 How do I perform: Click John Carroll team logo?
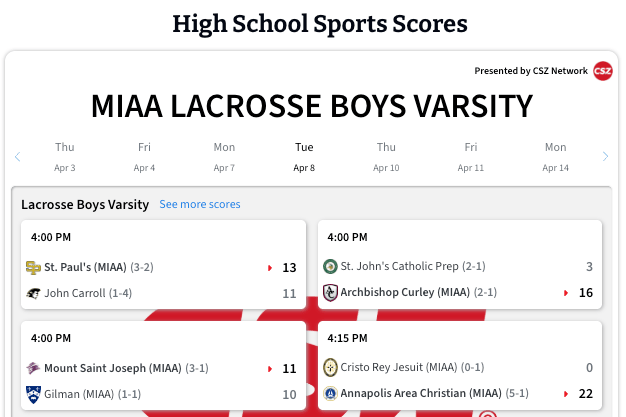pyautogui.click(x=33, y=294)
